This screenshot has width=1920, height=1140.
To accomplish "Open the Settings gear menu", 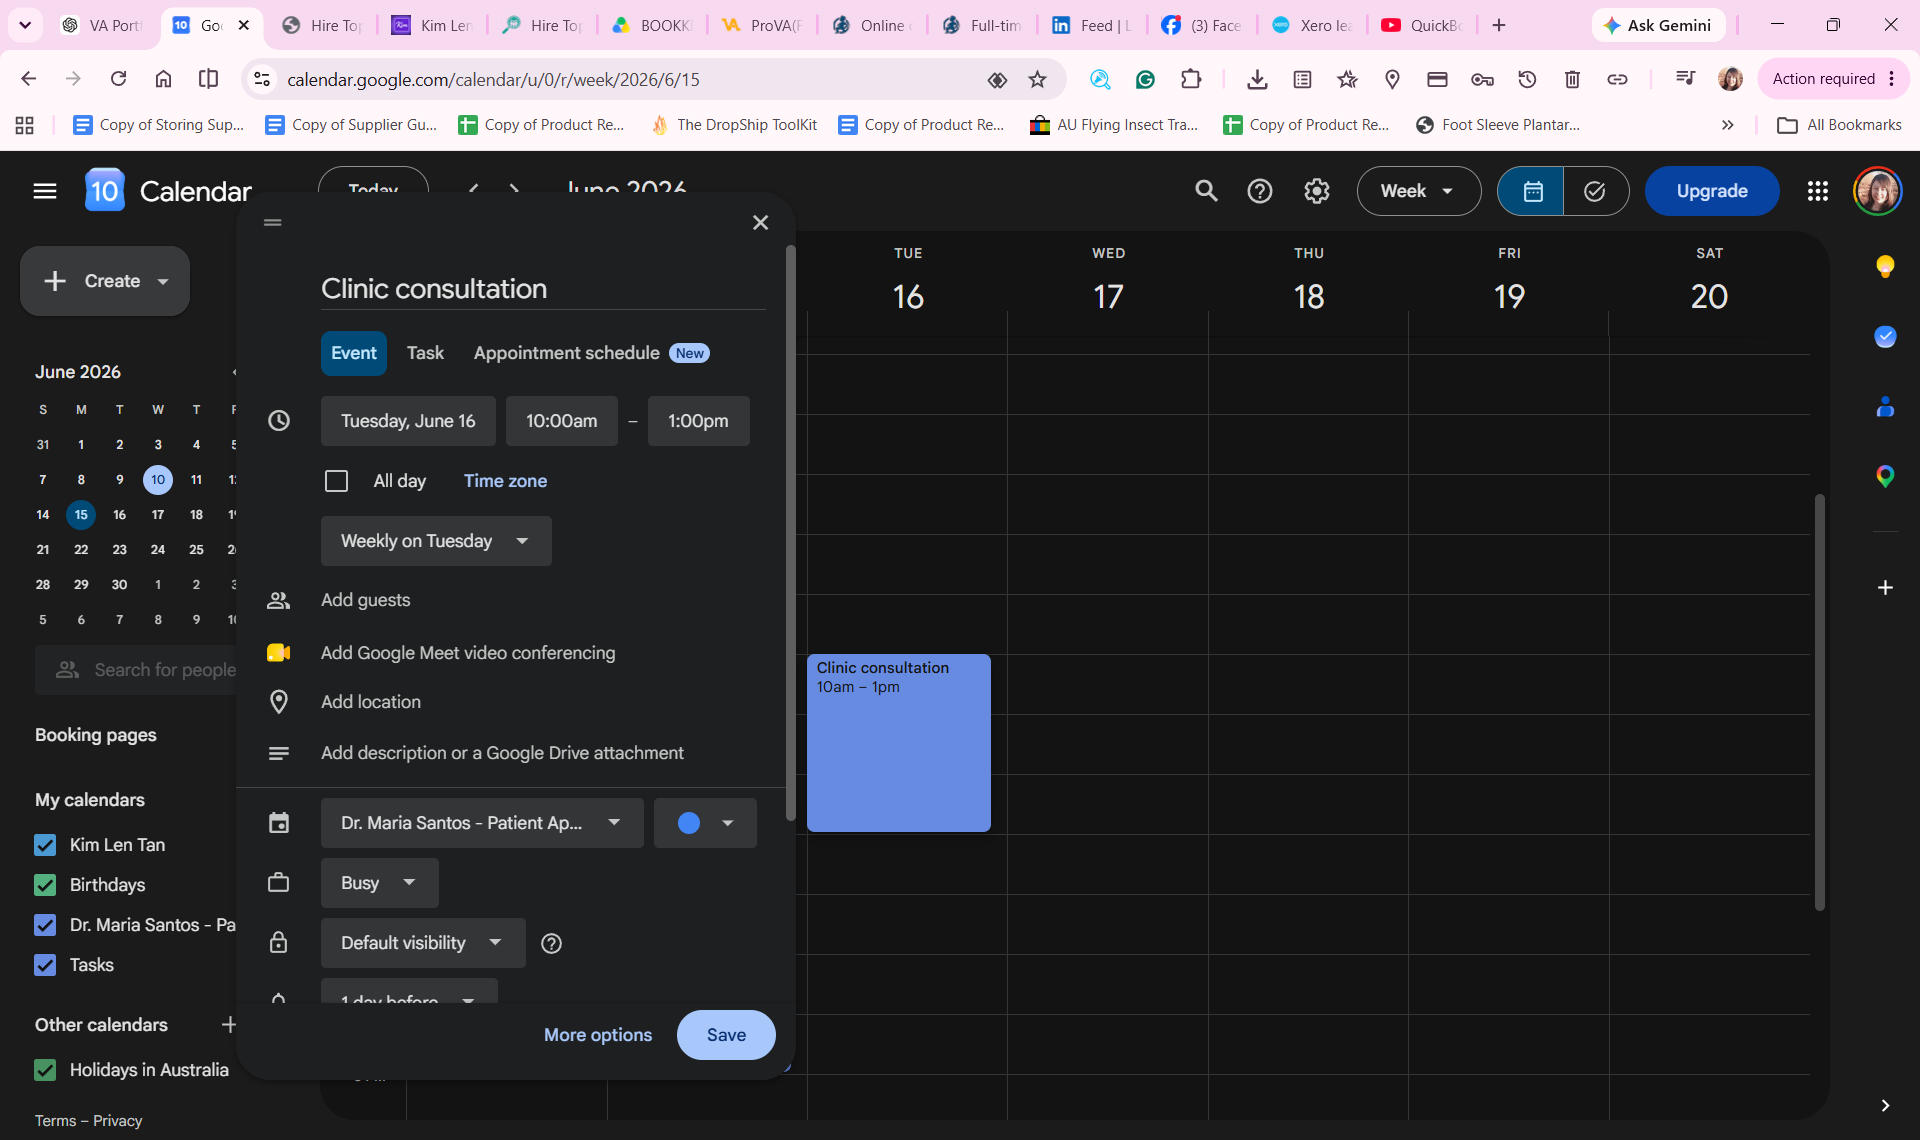I will [x=1316, y=191].
